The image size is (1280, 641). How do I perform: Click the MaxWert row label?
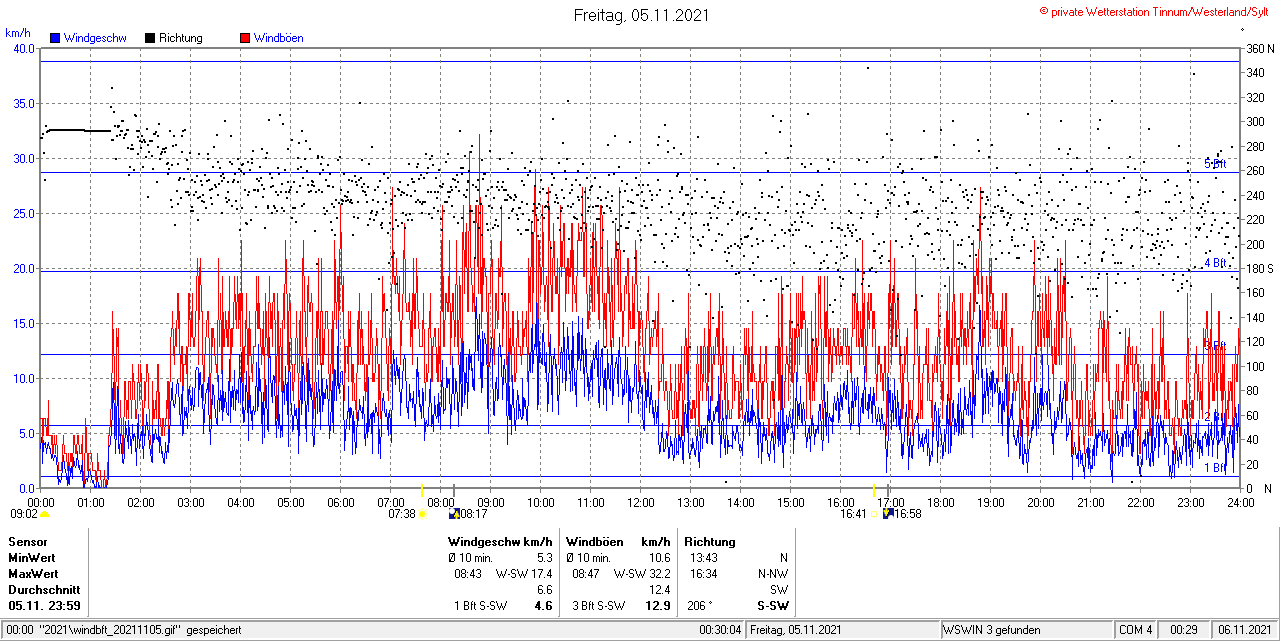pyautogui.click(x=33, y=573)
